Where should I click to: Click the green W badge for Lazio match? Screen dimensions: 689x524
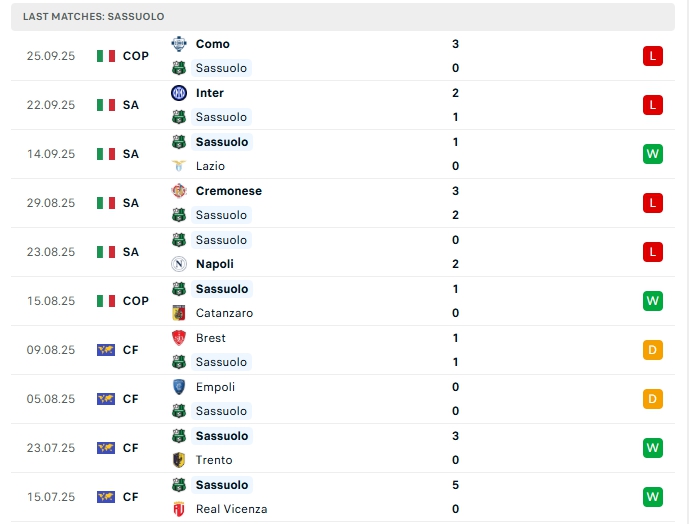[x=653, y=154]
